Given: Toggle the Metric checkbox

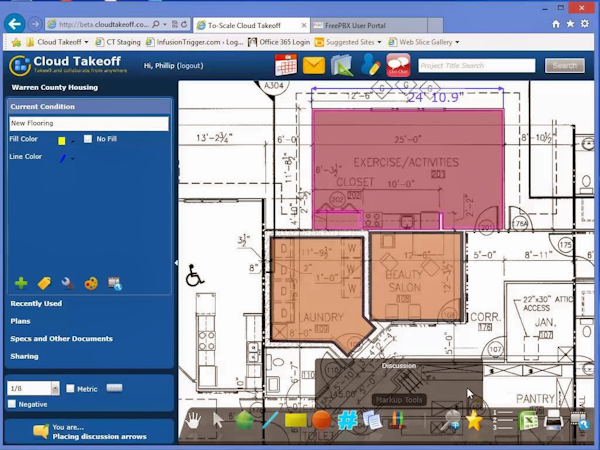Looking at the screenshot, I should click(x=70, y=388).
